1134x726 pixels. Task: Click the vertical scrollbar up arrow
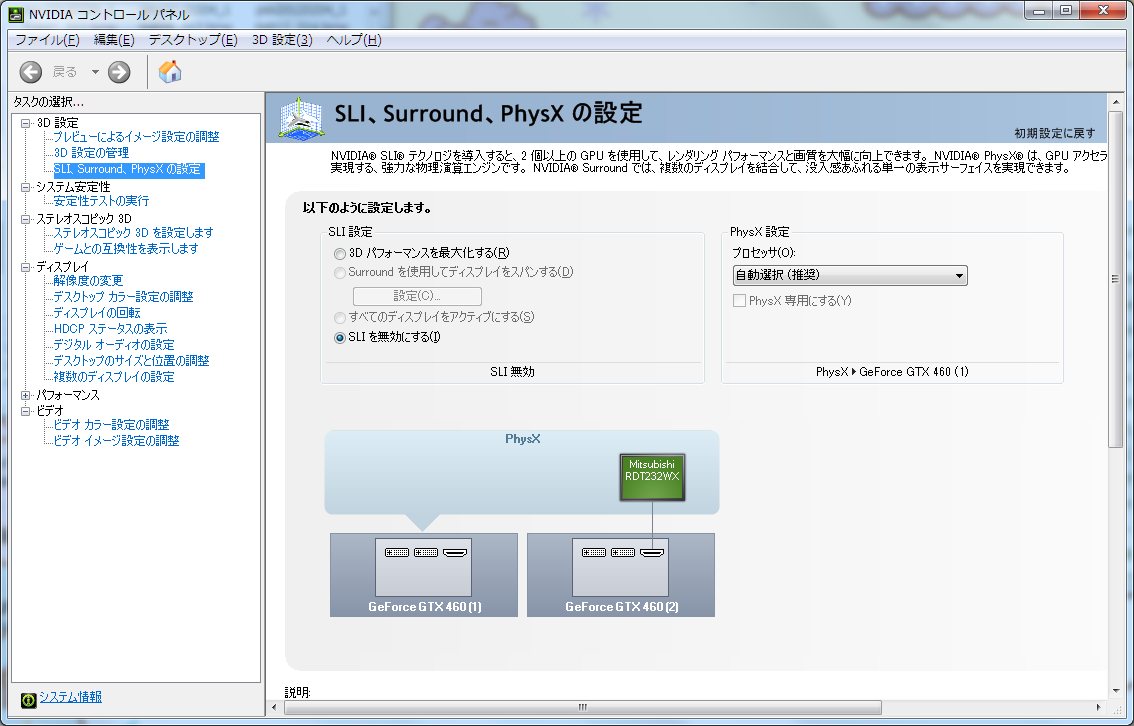[x=1114, y=102]
